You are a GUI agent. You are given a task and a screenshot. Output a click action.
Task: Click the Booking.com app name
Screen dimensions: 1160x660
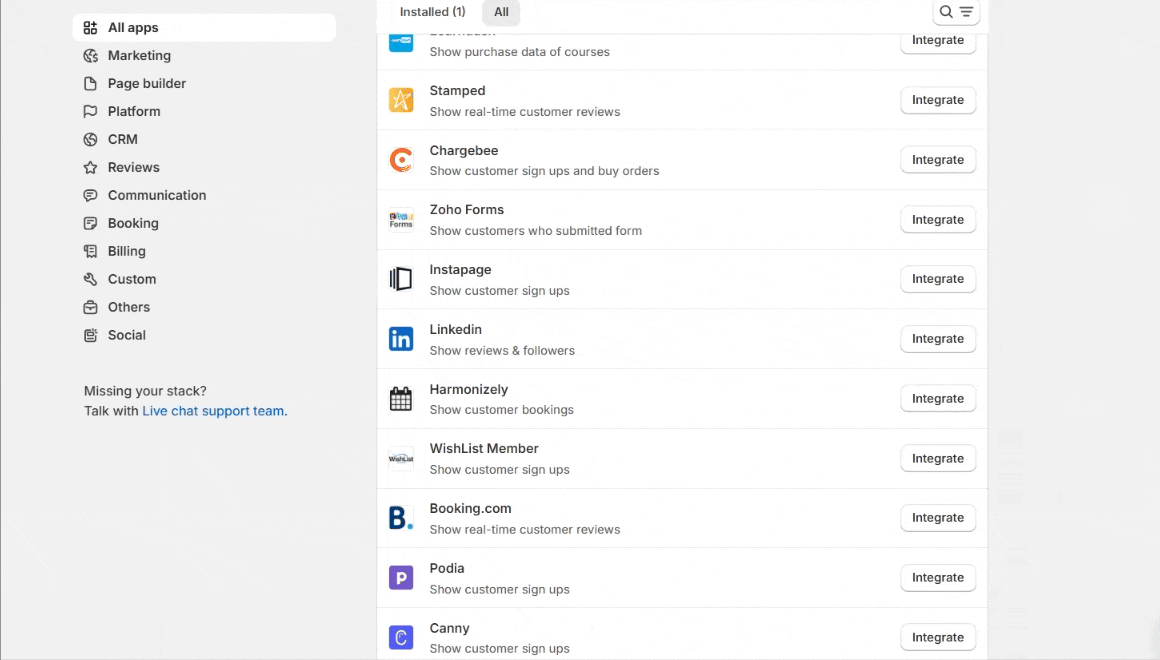(x=471, y=508)
